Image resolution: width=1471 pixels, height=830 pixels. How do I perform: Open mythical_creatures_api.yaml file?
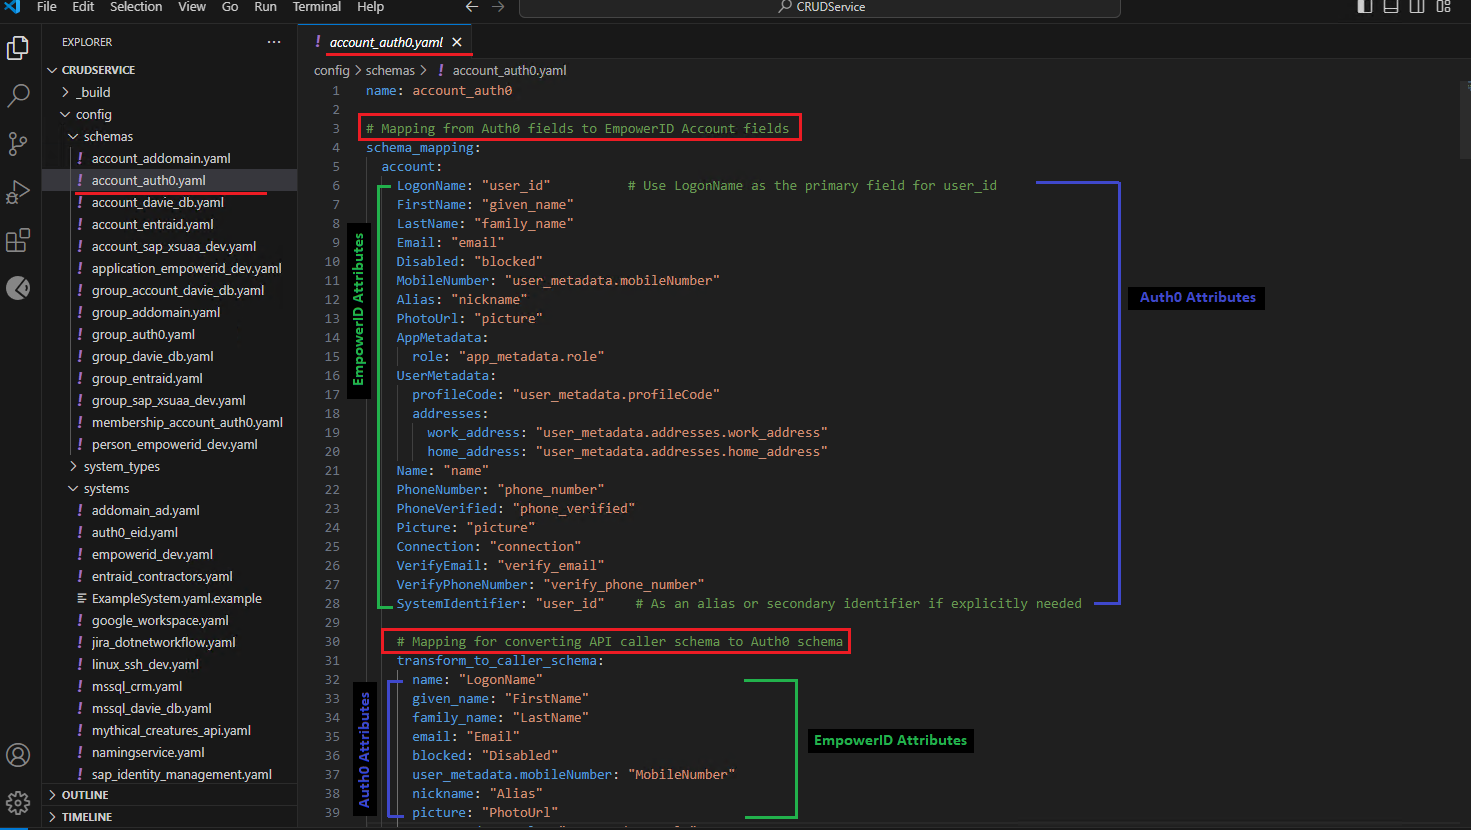(171, 730)
